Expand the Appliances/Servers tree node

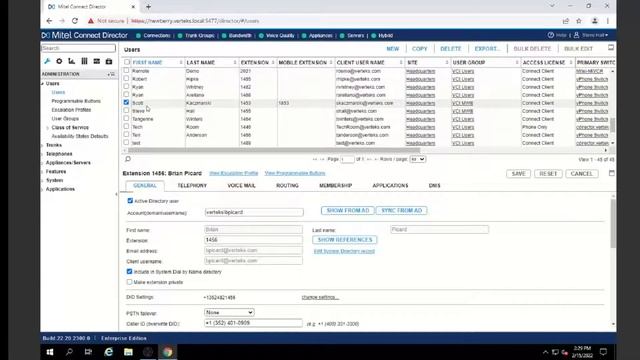[x=42, y=163]
